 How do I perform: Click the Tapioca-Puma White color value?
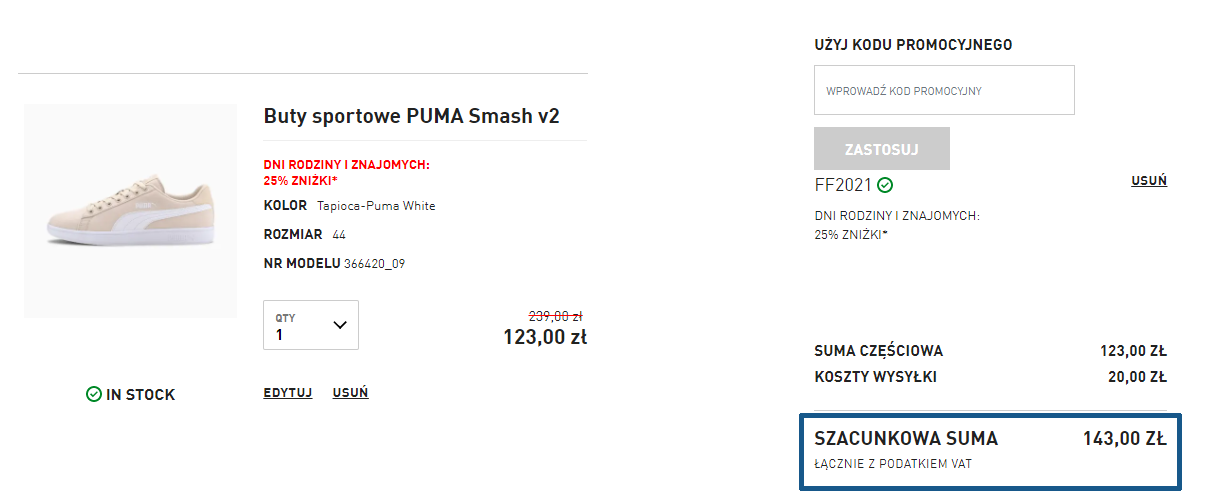coord(376,206)
